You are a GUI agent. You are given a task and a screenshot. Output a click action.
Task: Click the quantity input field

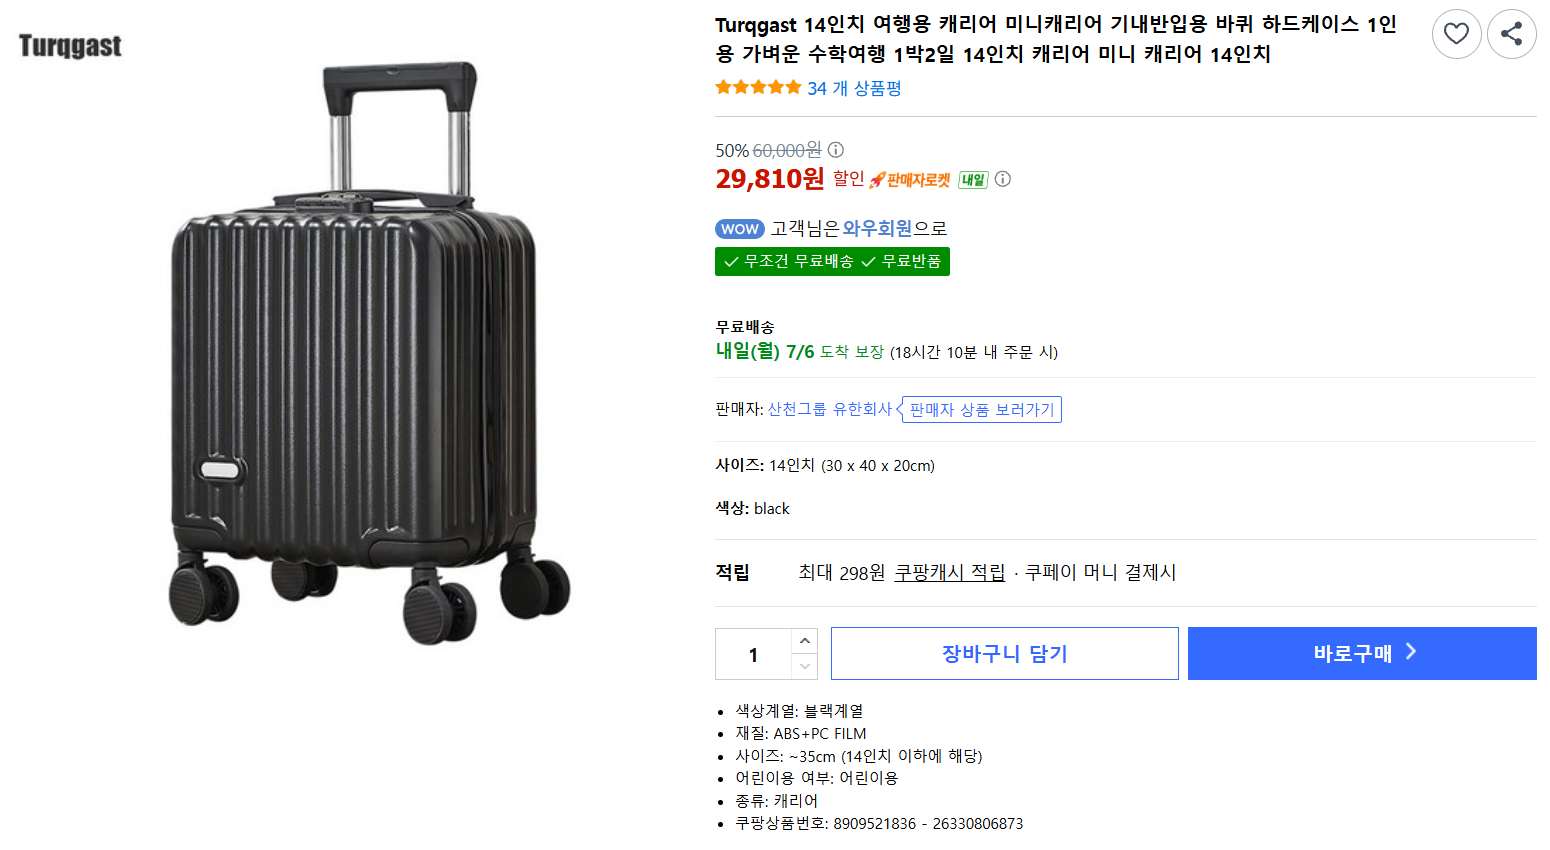click(754, 654)
